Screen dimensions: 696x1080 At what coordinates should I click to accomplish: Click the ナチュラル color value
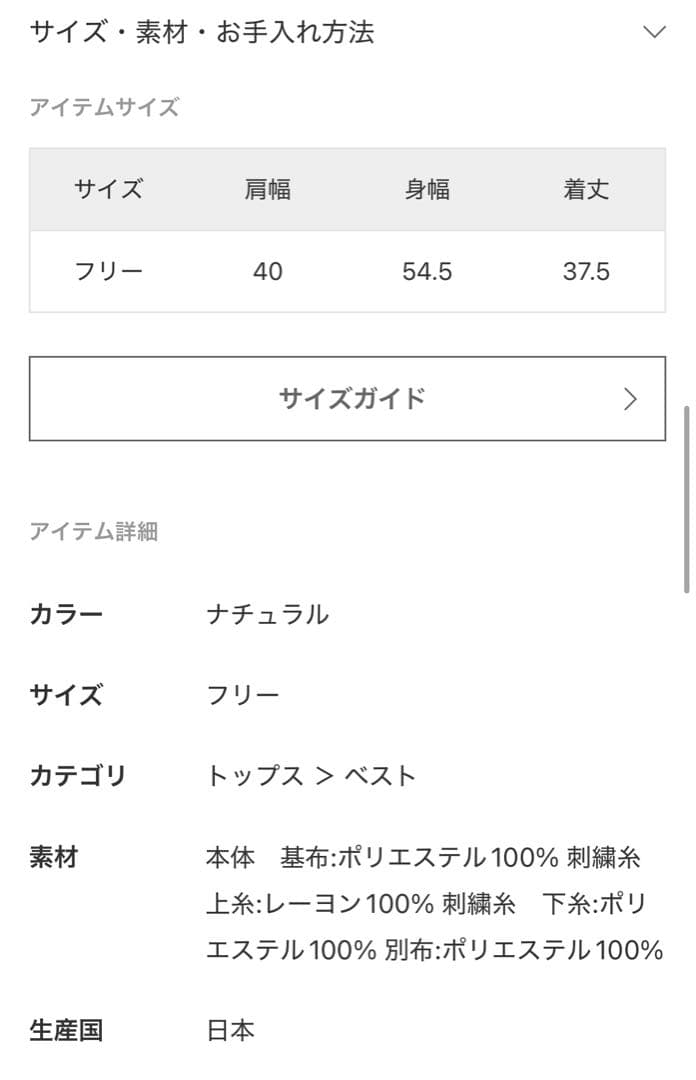coord(267,614)
